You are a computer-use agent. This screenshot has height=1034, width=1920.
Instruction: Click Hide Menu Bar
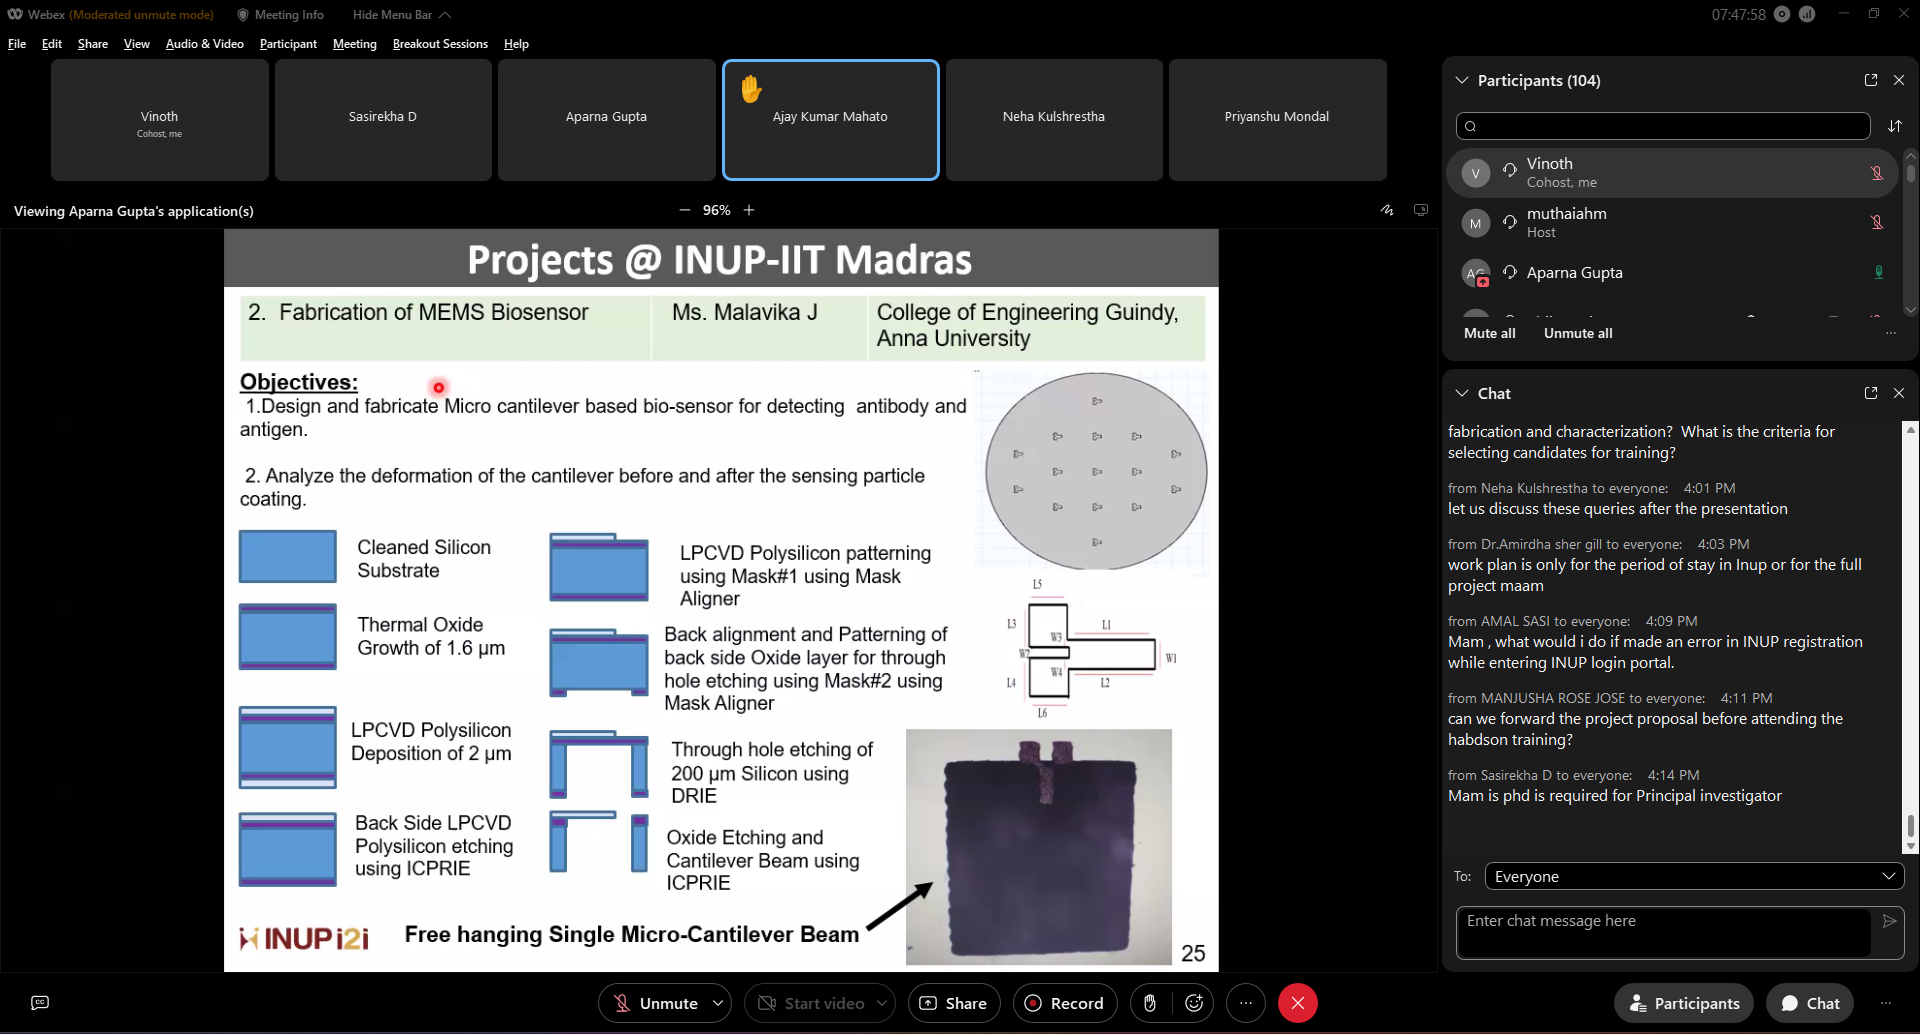[x=402, y=15]
